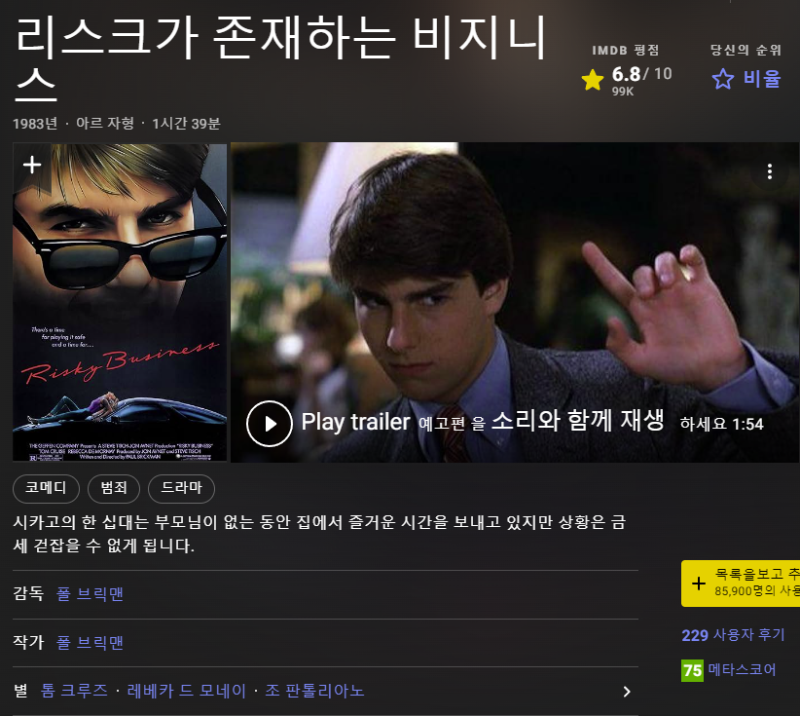Expand the cast list chevron arrow
The height and width of the screenshot is (716, 800).
[627, 691]
